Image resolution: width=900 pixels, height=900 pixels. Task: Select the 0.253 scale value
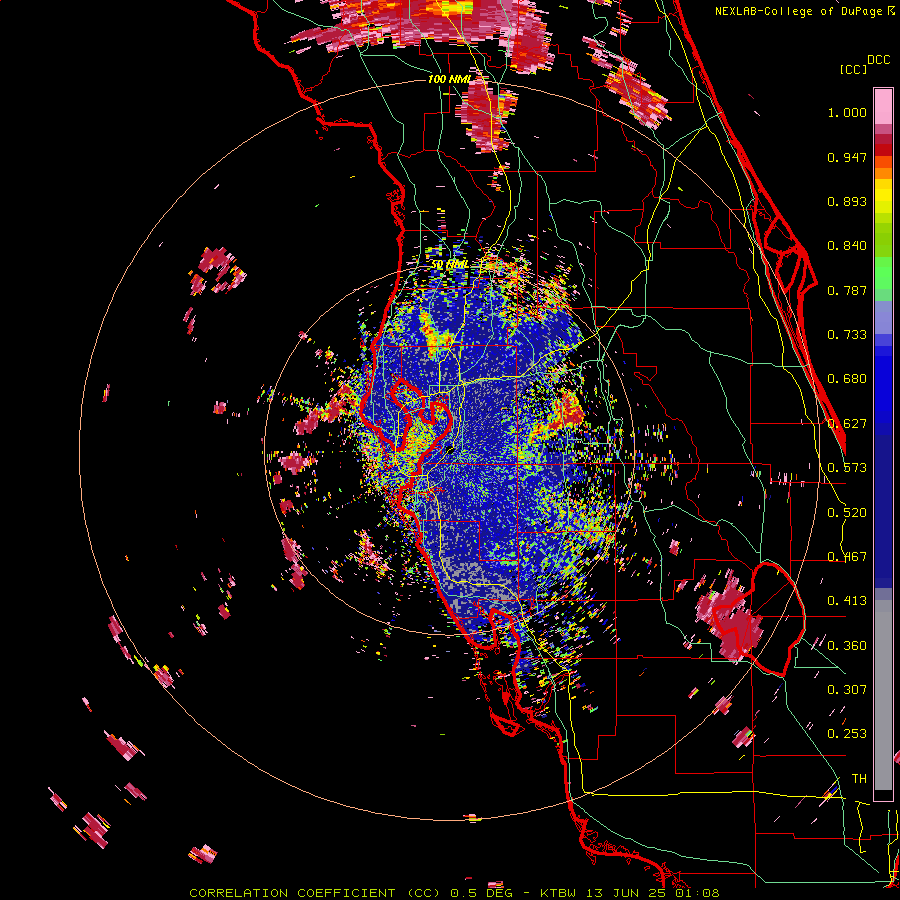847,734
